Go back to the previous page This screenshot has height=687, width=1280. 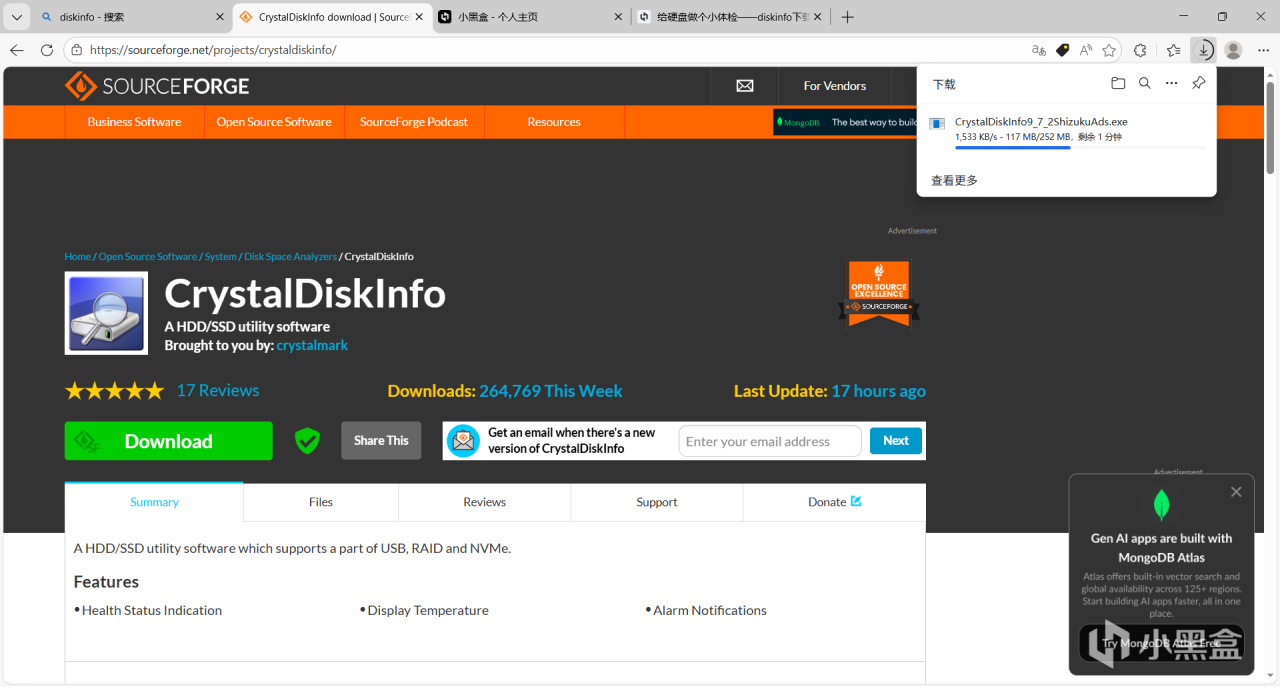click(x=17, y=50)
